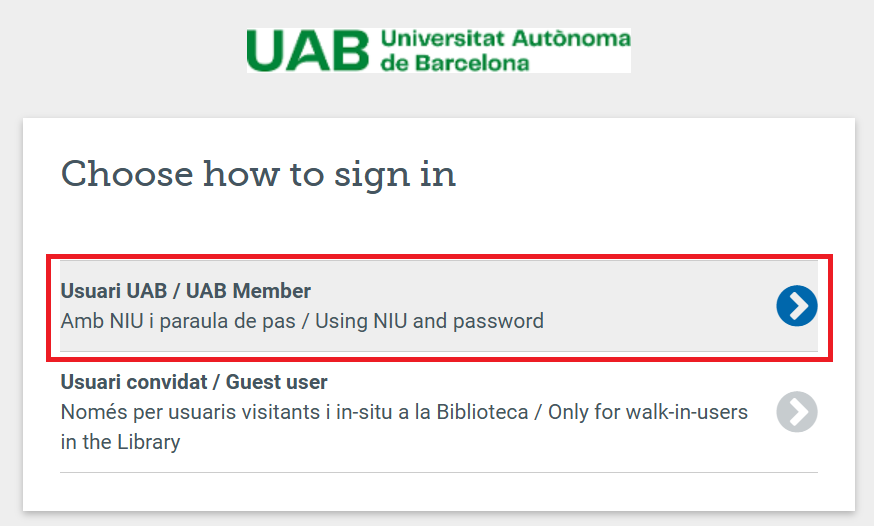This screenshot has height=526, width=874.
Task: Click the Universitat Autònoma de Barcelona wordmark
Action: (x=506, y=50)
